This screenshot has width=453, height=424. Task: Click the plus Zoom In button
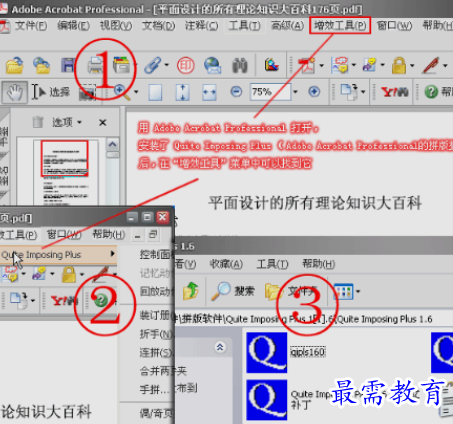tap(314, 92)
